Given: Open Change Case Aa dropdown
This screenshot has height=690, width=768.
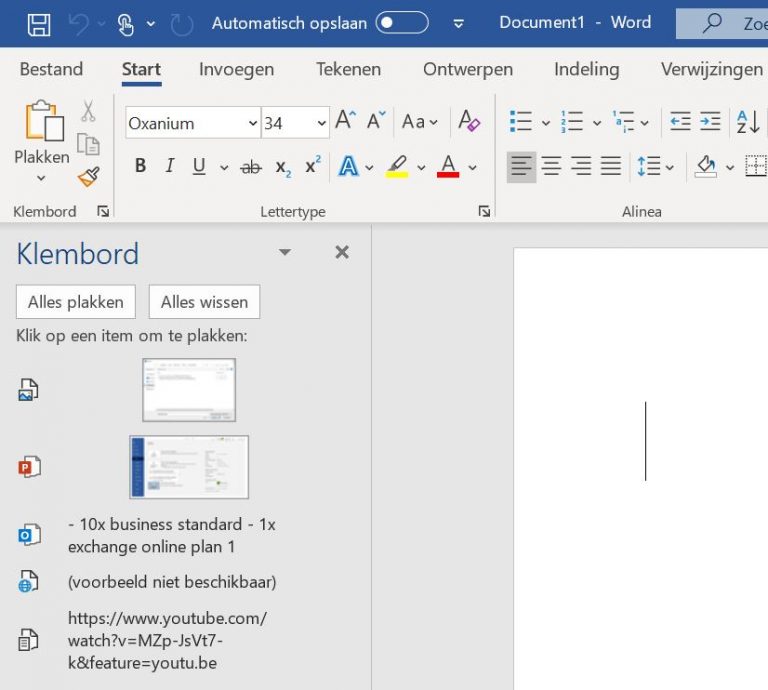Looking at the screenshot, I should pyautogui.click(x=419, y=121).
